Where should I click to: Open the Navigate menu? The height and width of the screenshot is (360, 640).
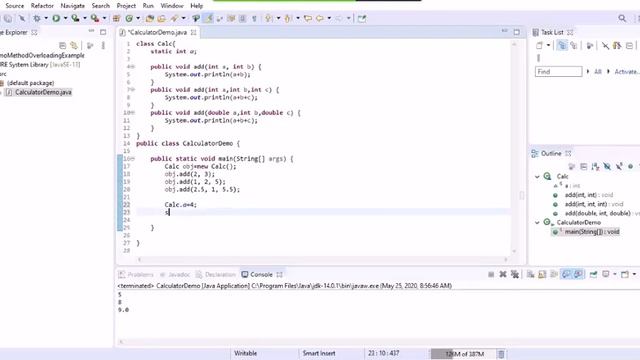(72, 6)
